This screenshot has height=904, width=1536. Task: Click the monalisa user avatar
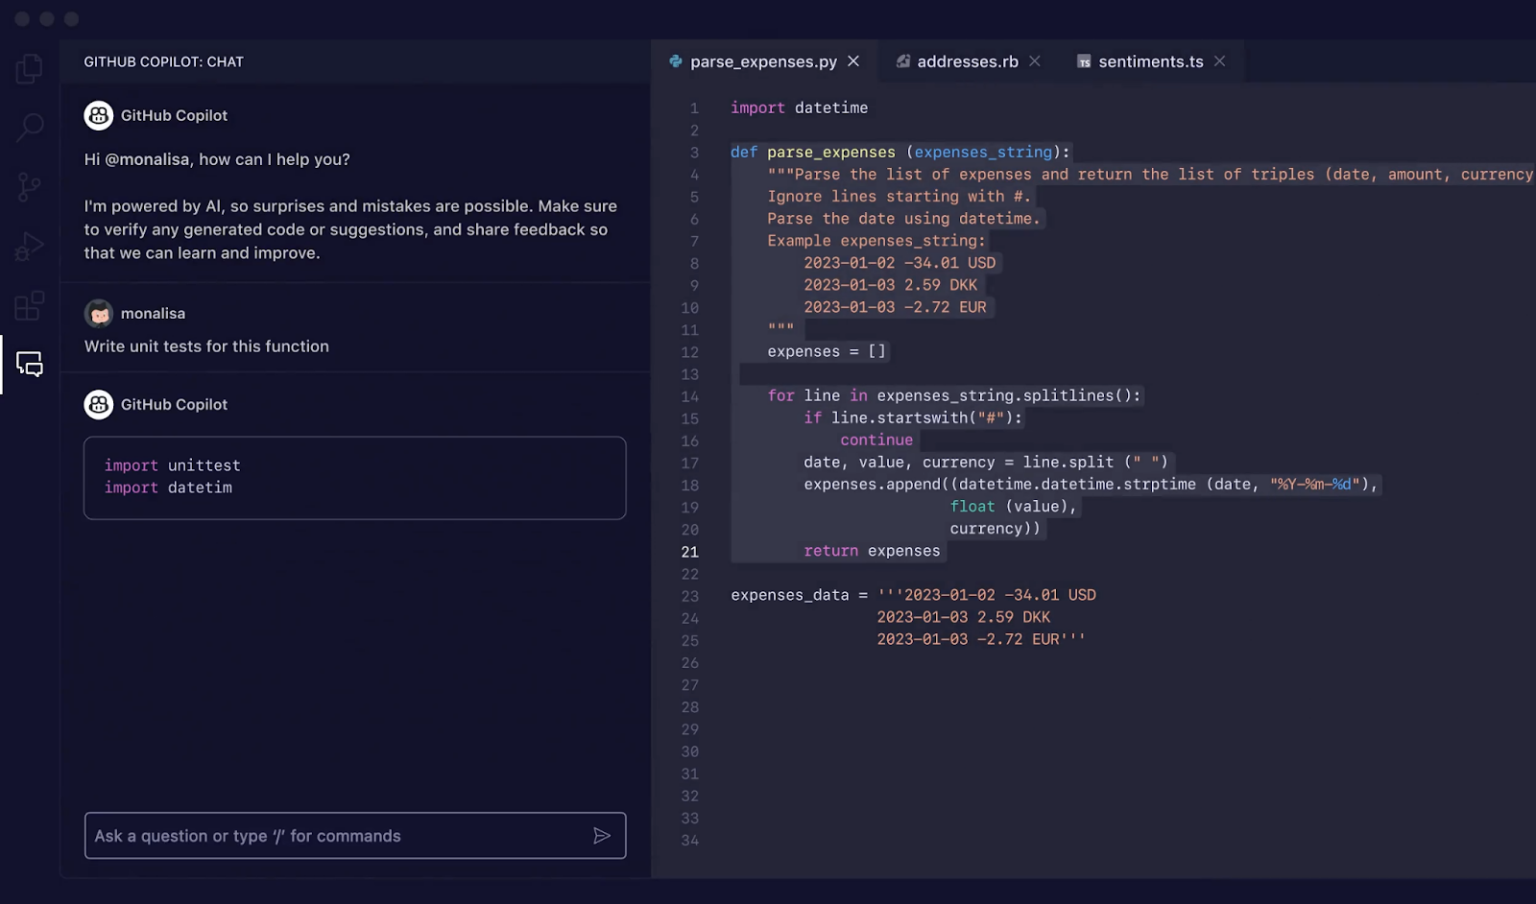(98, 313)
